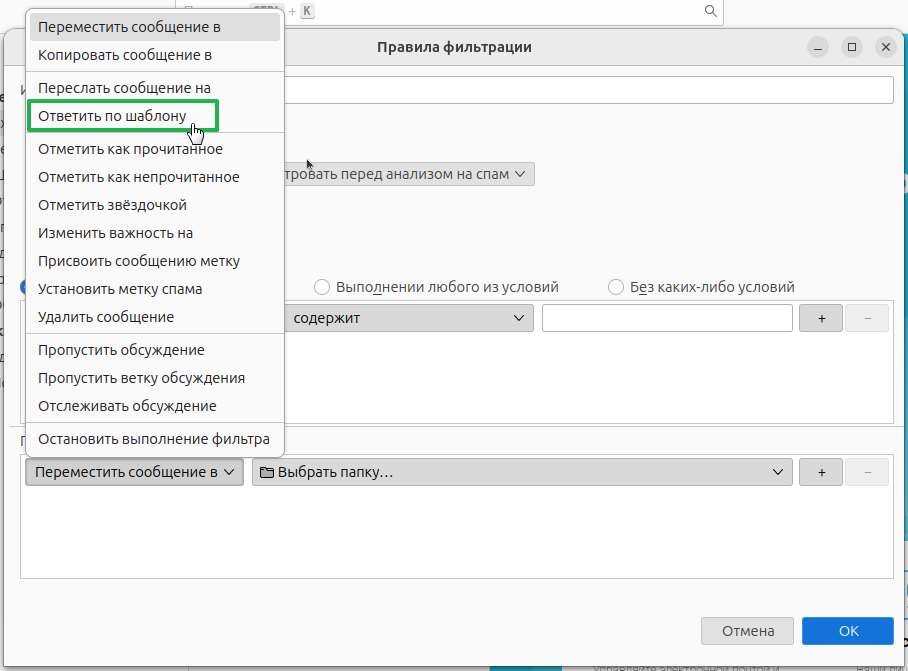The width and height of the screenshot is (908, 671).
Task: Expand the 'Переместить сообщение в' action dropdown
Action: pos(134,472)
